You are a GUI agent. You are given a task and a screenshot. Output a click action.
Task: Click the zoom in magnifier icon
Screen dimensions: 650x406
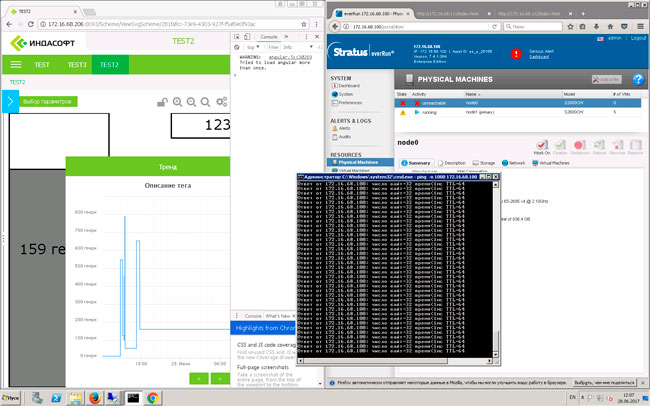pyautogui.click(x=177, y=102)
